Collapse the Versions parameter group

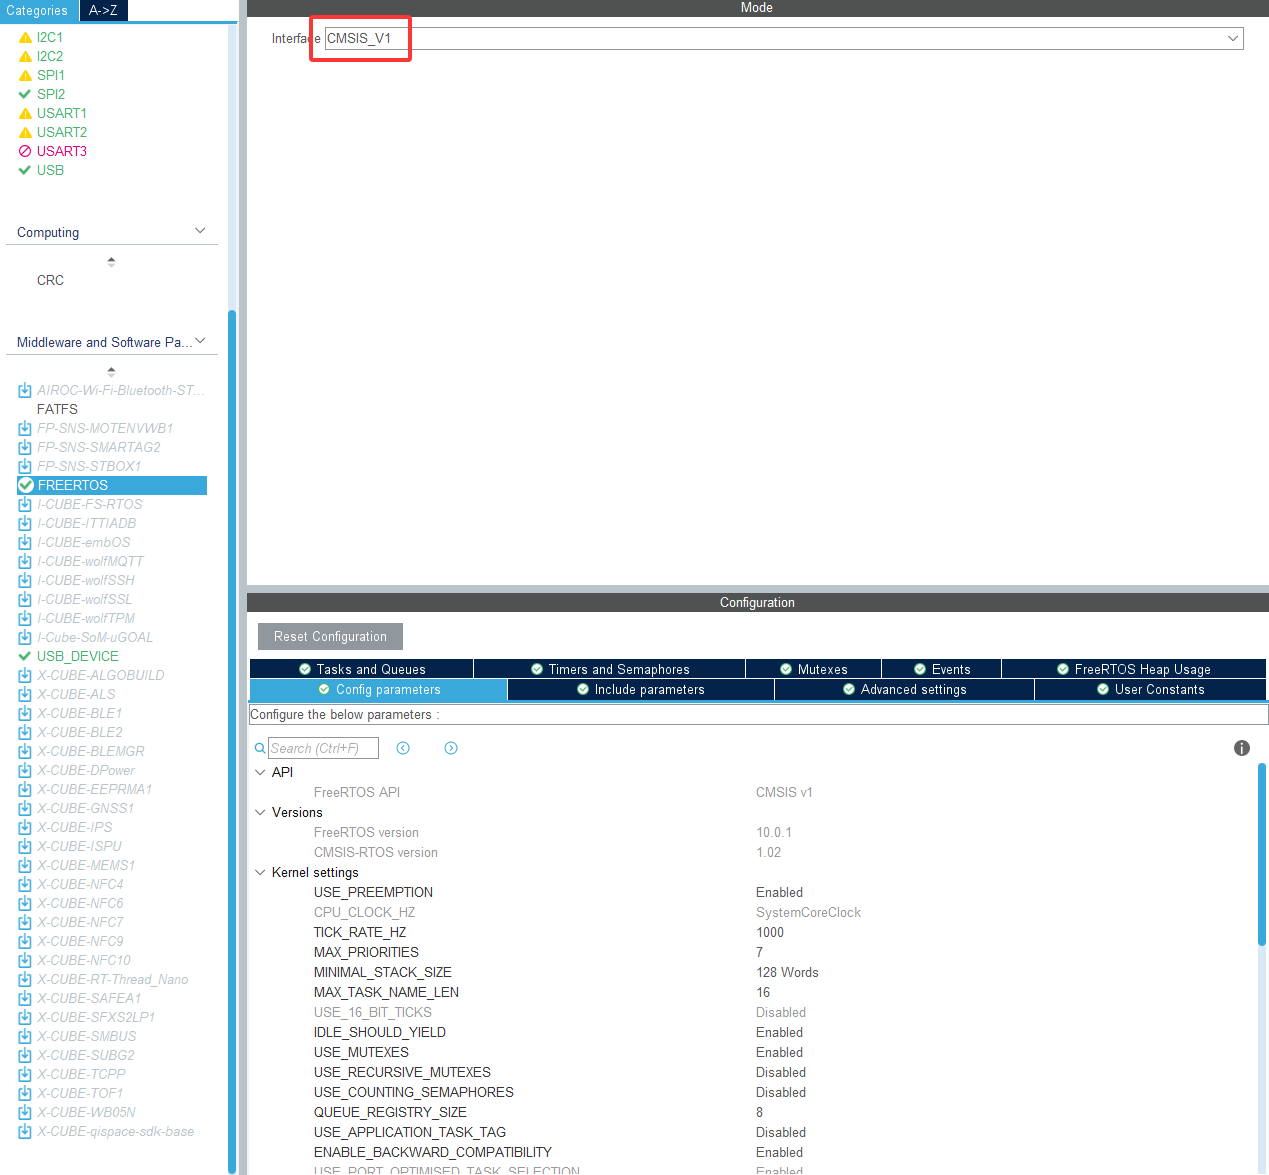tap(260, 812)
